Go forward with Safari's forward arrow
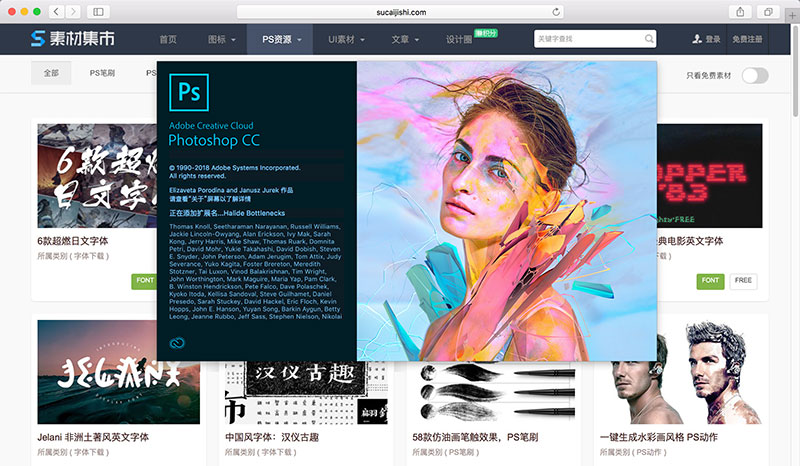The image size is (800, 466). pyautogui.click(x=73, y=12)
